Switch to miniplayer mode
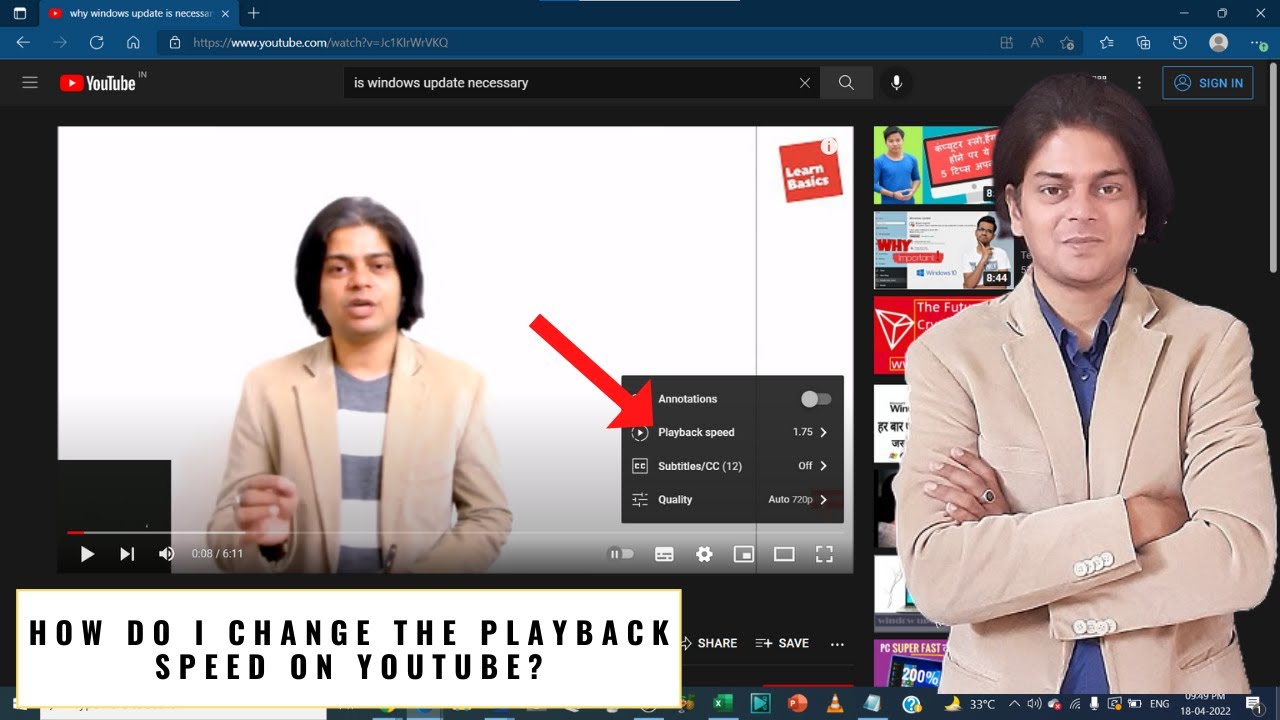This screenshot has width=1280, height=720. pyautogui.click(x=744, y=554)
